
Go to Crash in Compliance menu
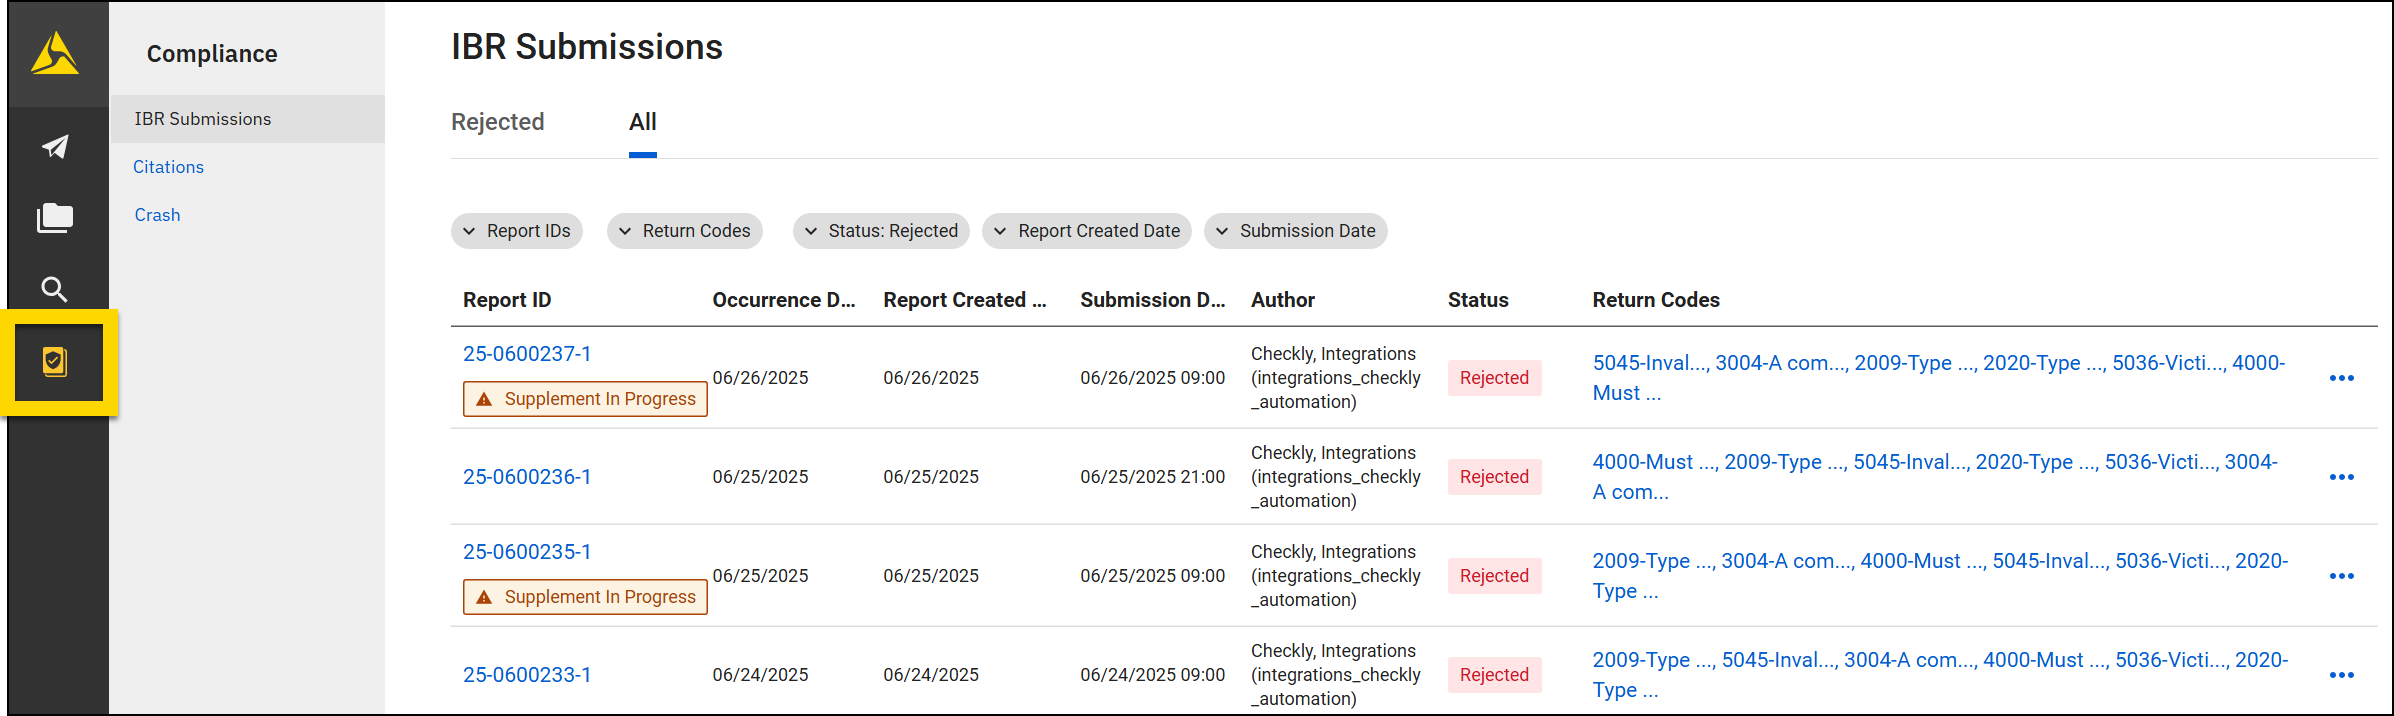[x=157, y=215]
